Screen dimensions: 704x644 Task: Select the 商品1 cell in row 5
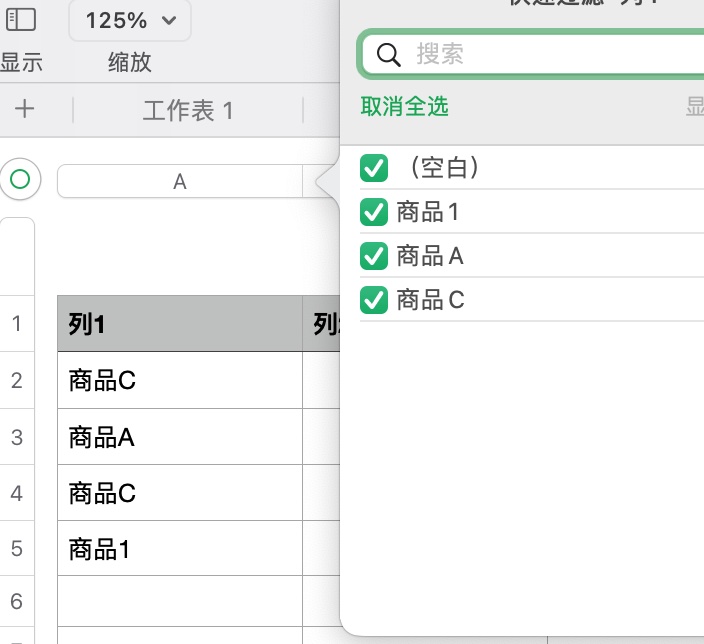coord(180,549)
